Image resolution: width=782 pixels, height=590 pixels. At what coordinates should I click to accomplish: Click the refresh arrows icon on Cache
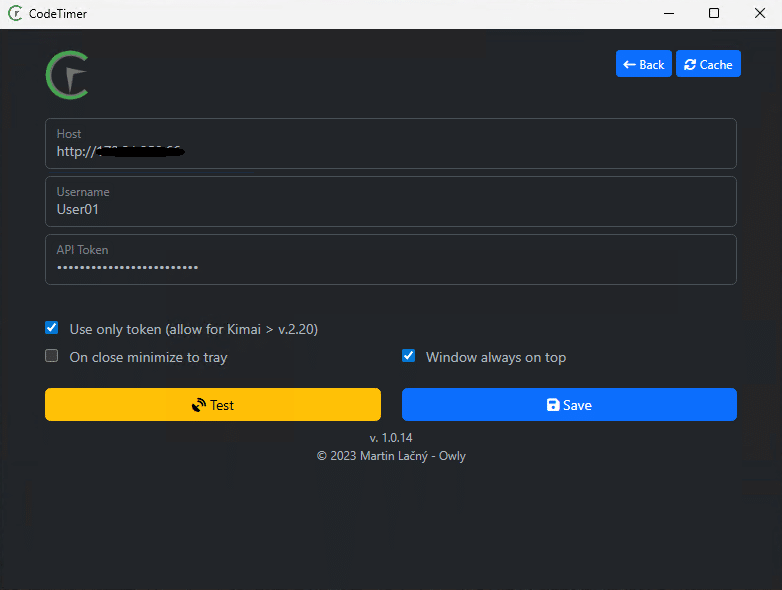point(689,65)
